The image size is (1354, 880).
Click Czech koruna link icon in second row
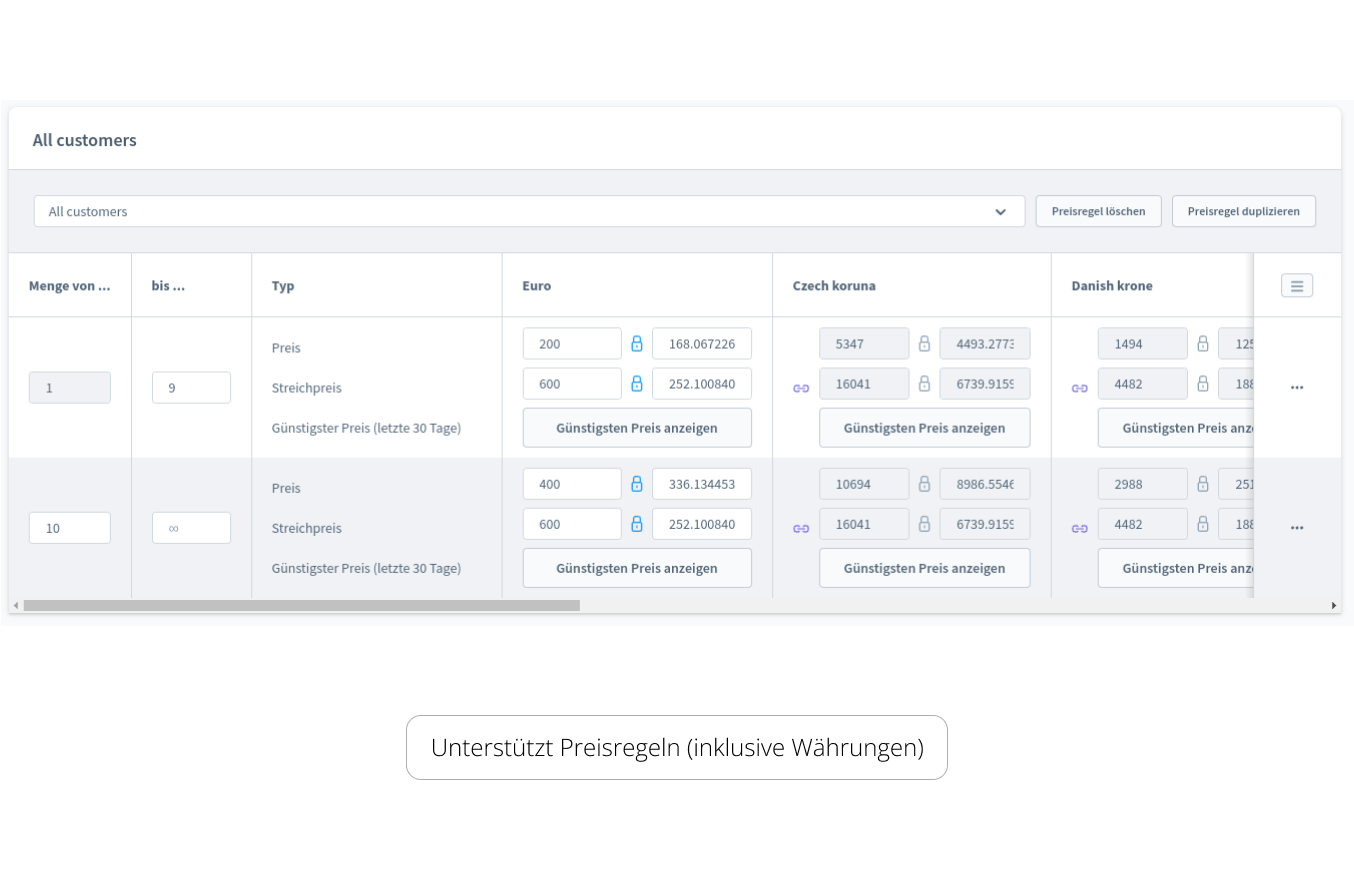(801, 528)
